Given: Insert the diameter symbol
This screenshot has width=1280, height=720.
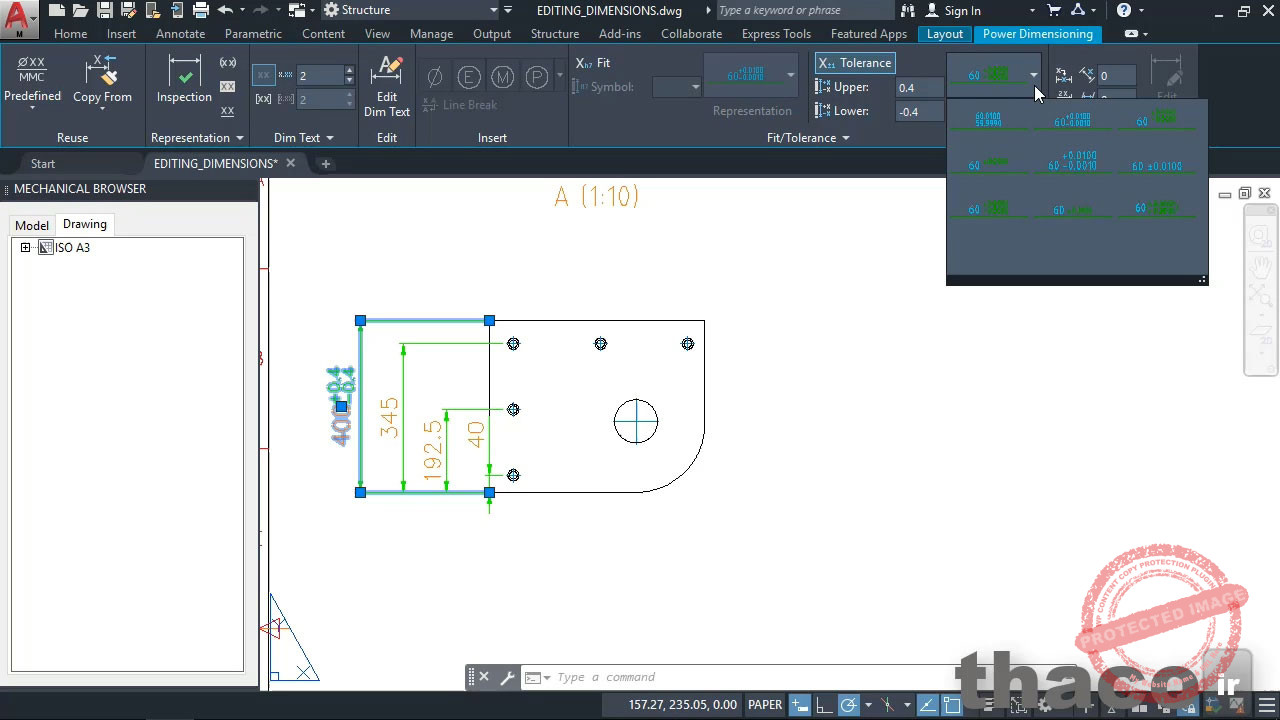Looking at the screenshot, I should click(435, 77).
